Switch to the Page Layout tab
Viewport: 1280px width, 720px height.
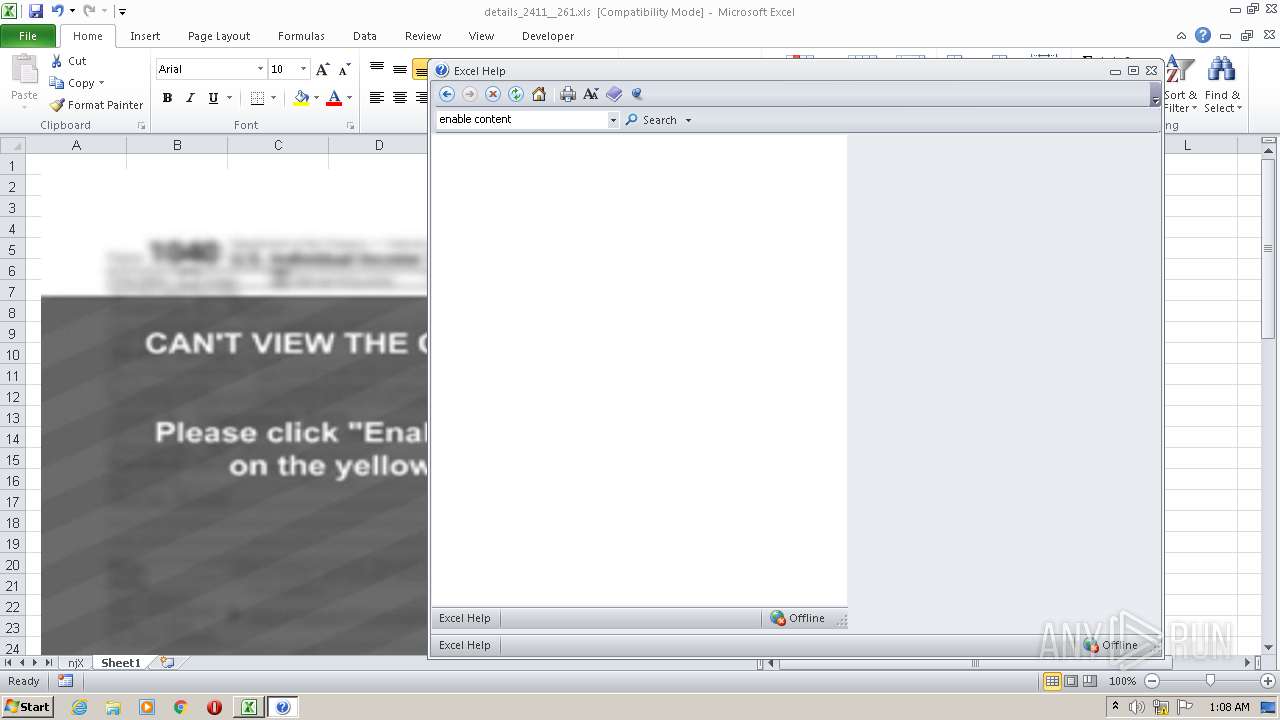219,36
